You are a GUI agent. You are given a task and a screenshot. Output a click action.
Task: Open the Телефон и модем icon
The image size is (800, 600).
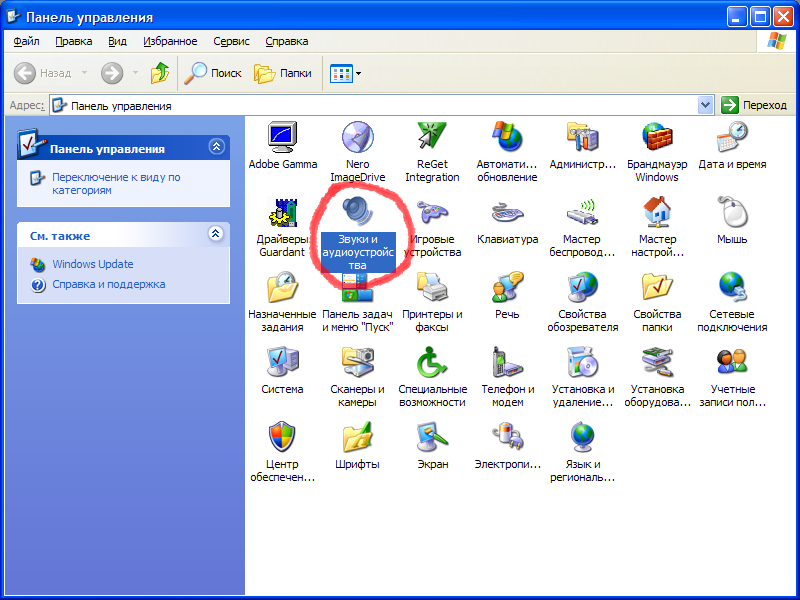click(507, 362)
